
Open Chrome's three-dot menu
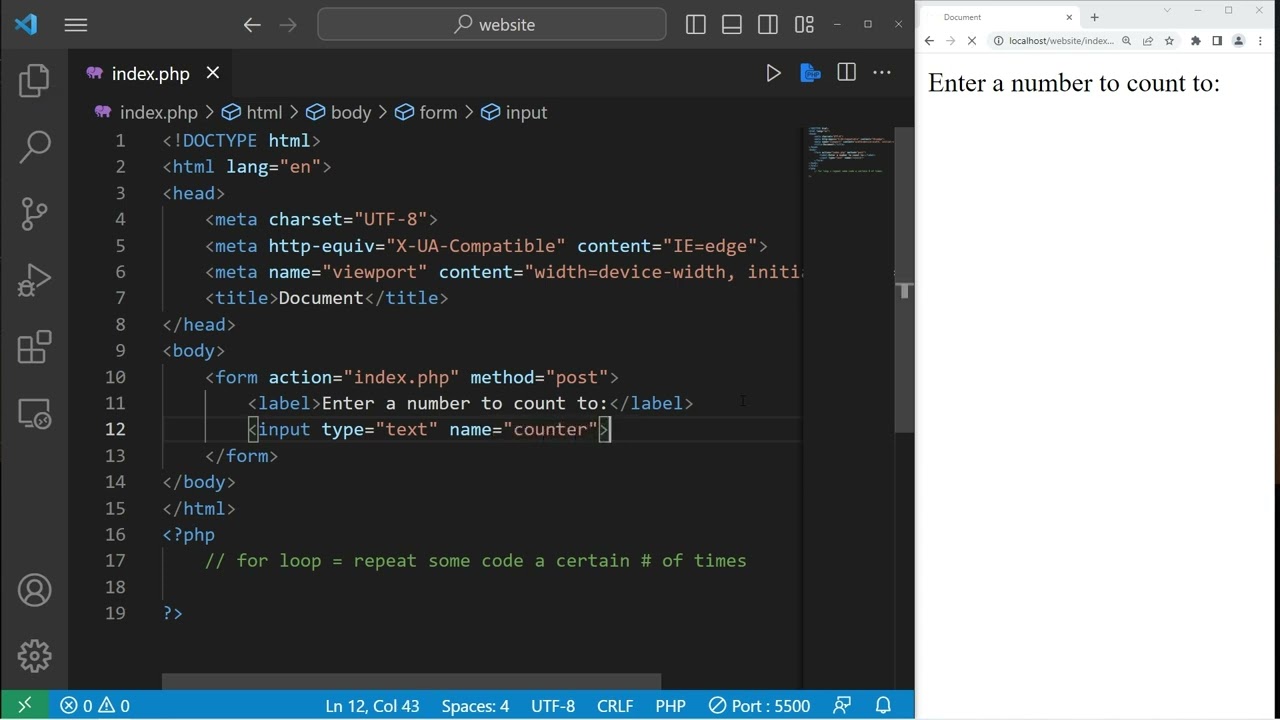(x=1259, y=41)
